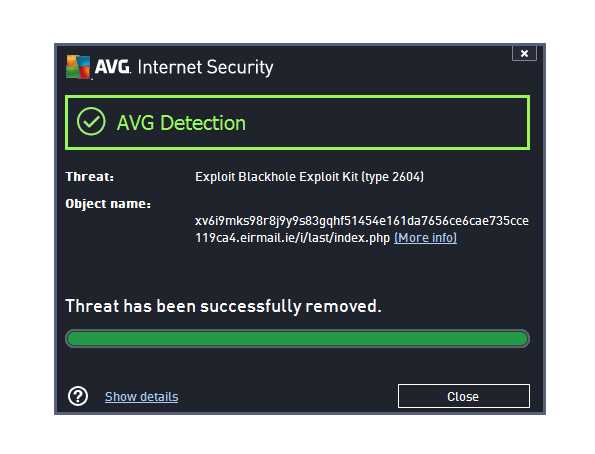Open help via the question mark icon

click(78, 396)
